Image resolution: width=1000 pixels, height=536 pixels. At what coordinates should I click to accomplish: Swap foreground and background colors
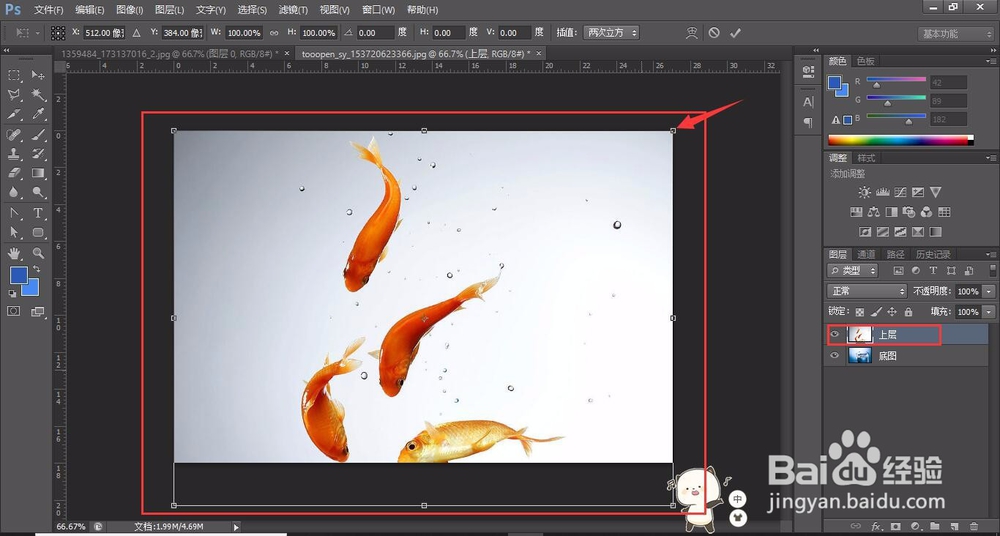(36, 269)
